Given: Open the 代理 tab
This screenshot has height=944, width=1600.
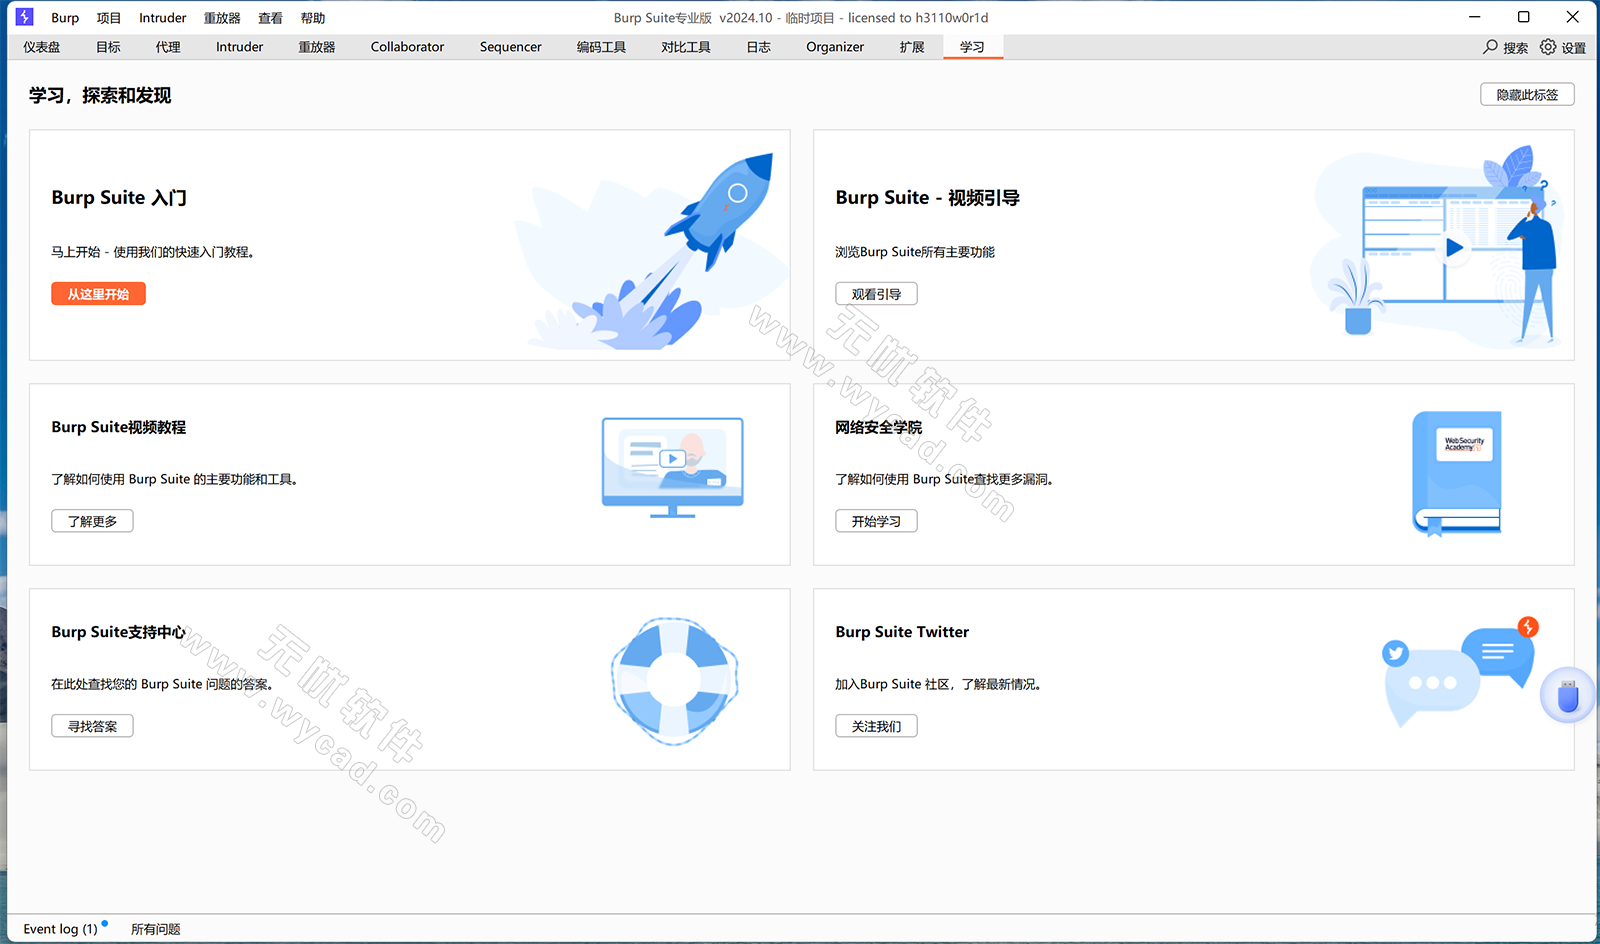Looking at the screenshot, I should (167, 47).
